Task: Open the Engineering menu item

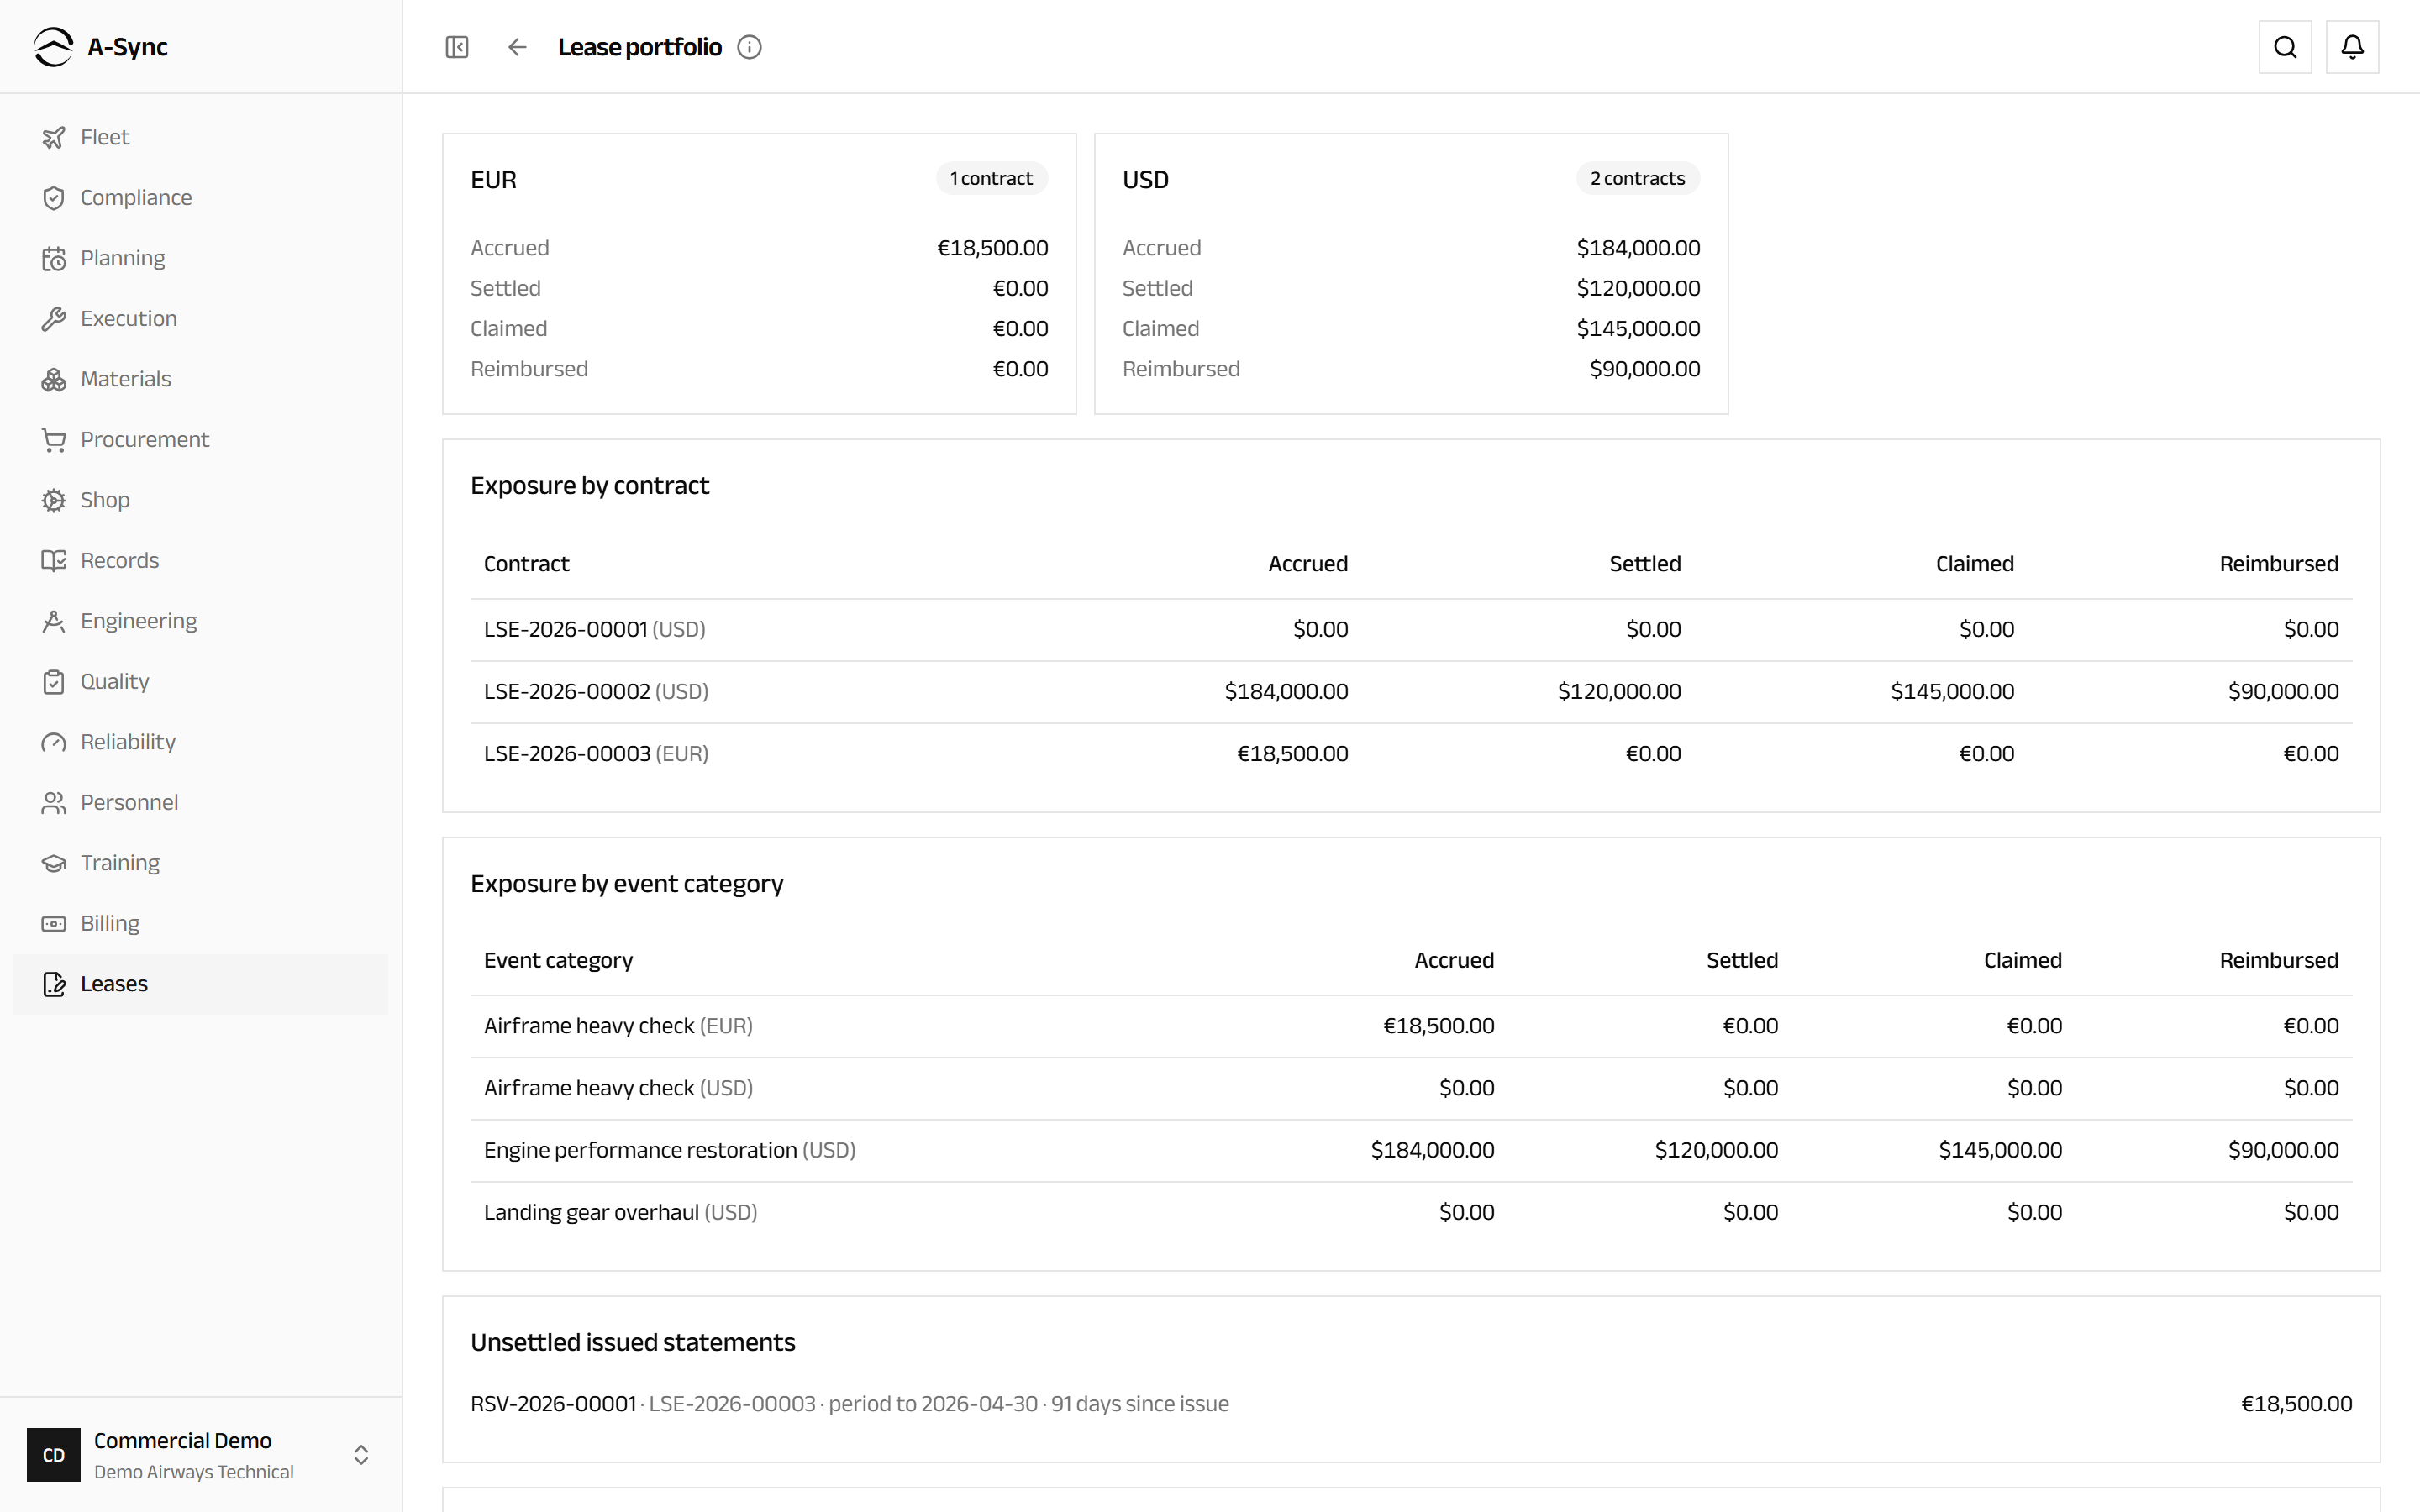Action: (x=201, y=621)
